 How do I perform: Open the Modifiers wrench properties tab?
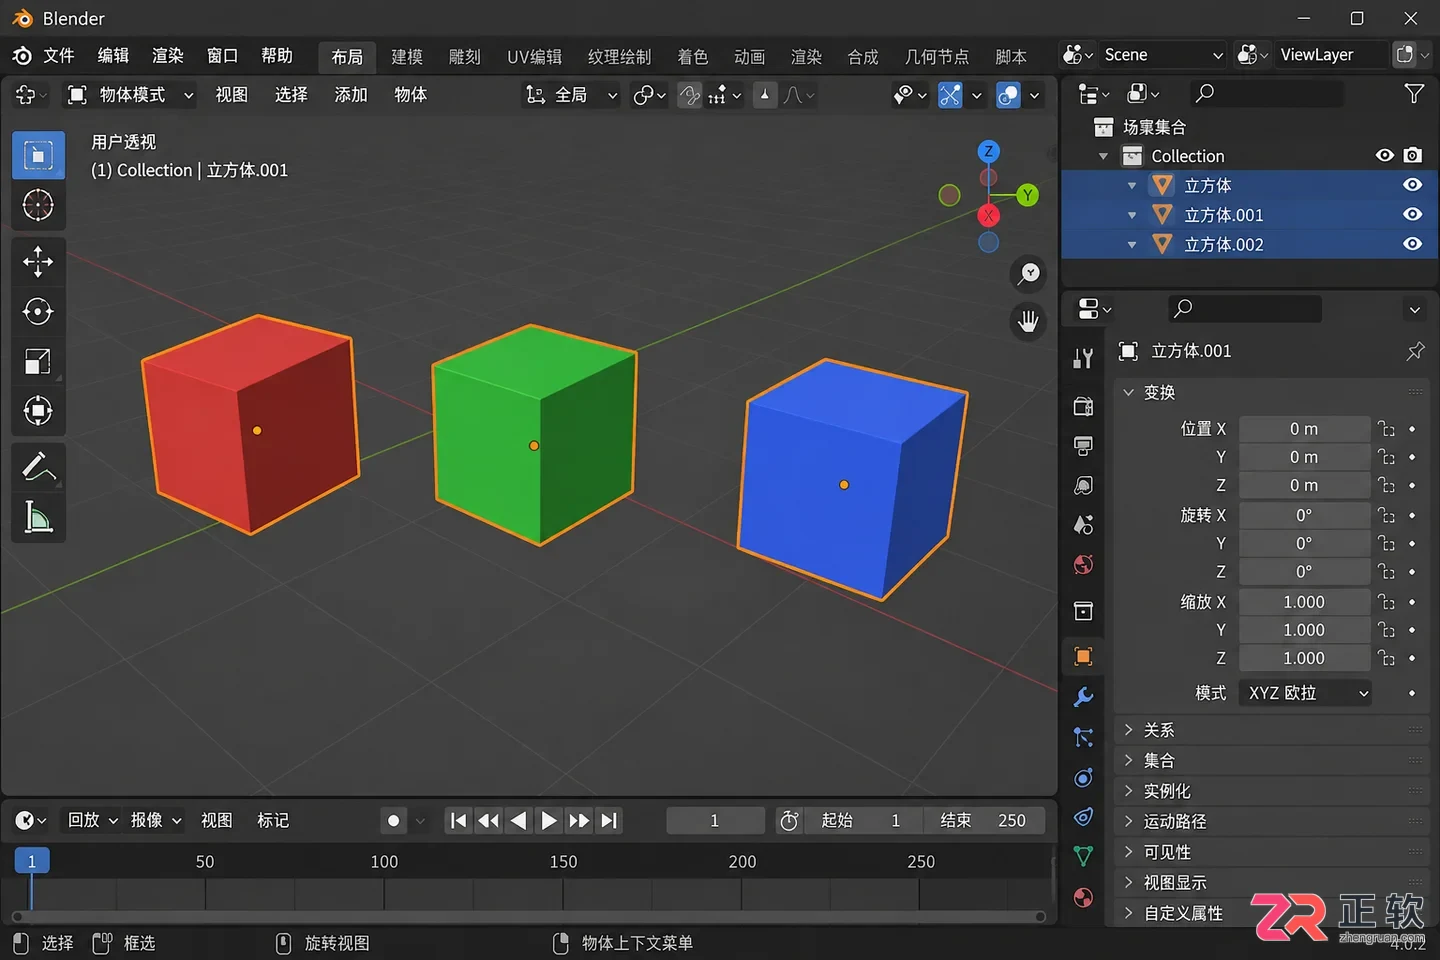tap(1083, 696)
